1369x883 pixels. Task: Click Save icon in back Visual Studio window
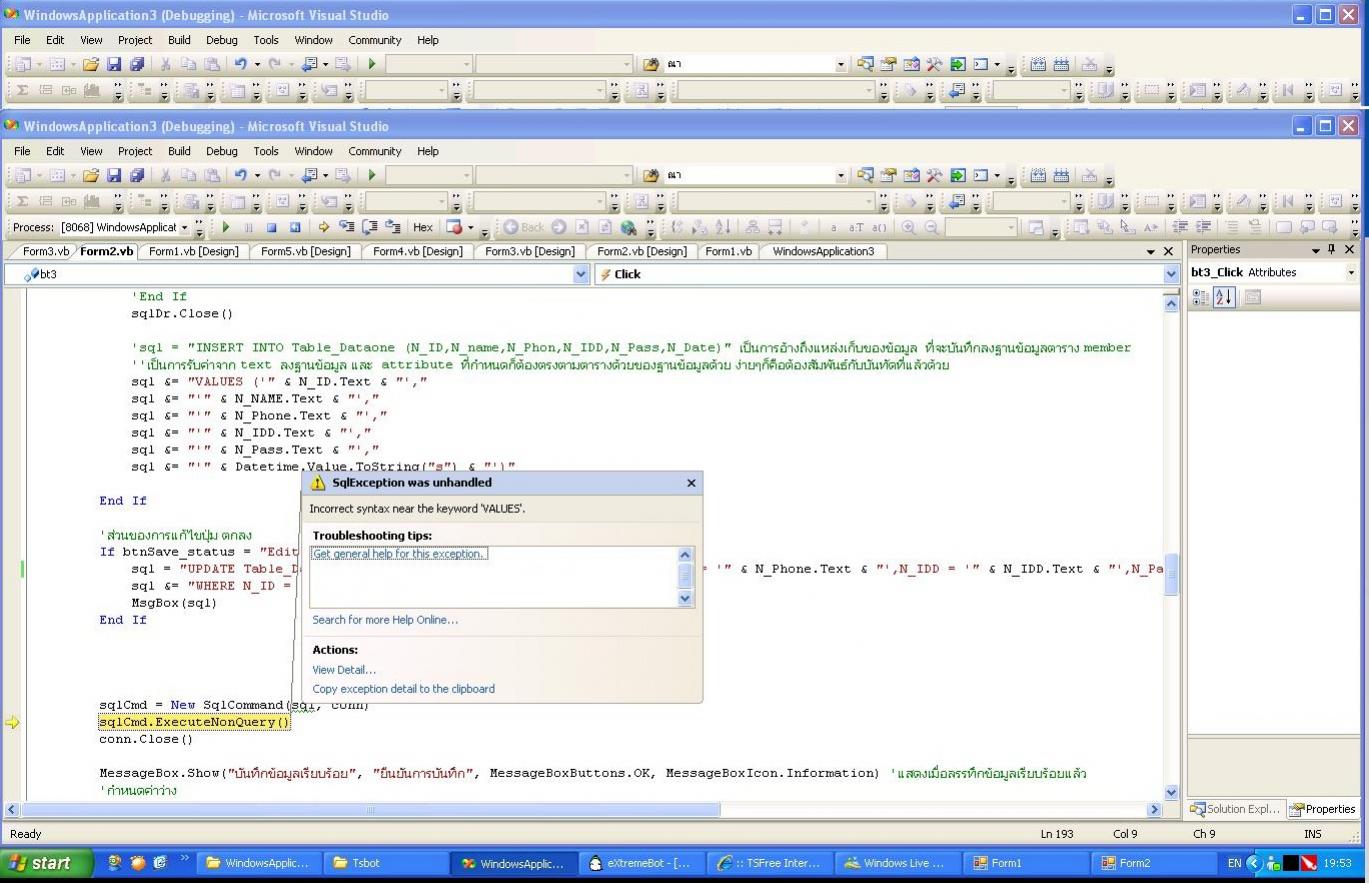[115, 64]
